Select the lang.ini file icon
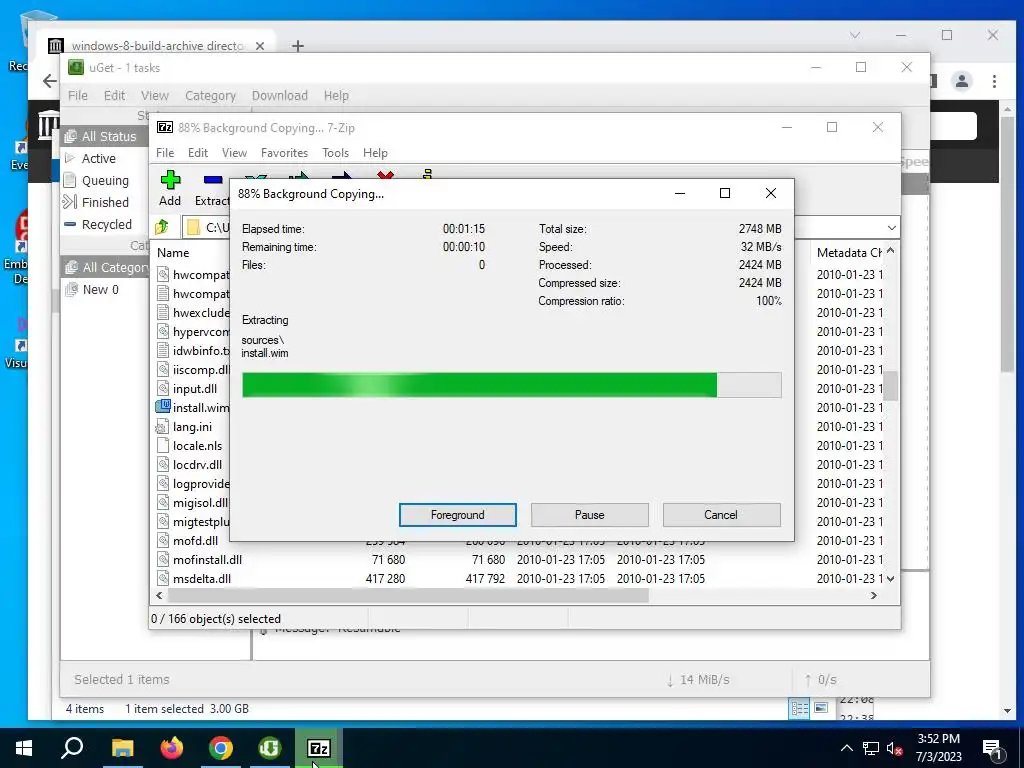The height and width of the screenshot is (768, 1024). [162, 426]
